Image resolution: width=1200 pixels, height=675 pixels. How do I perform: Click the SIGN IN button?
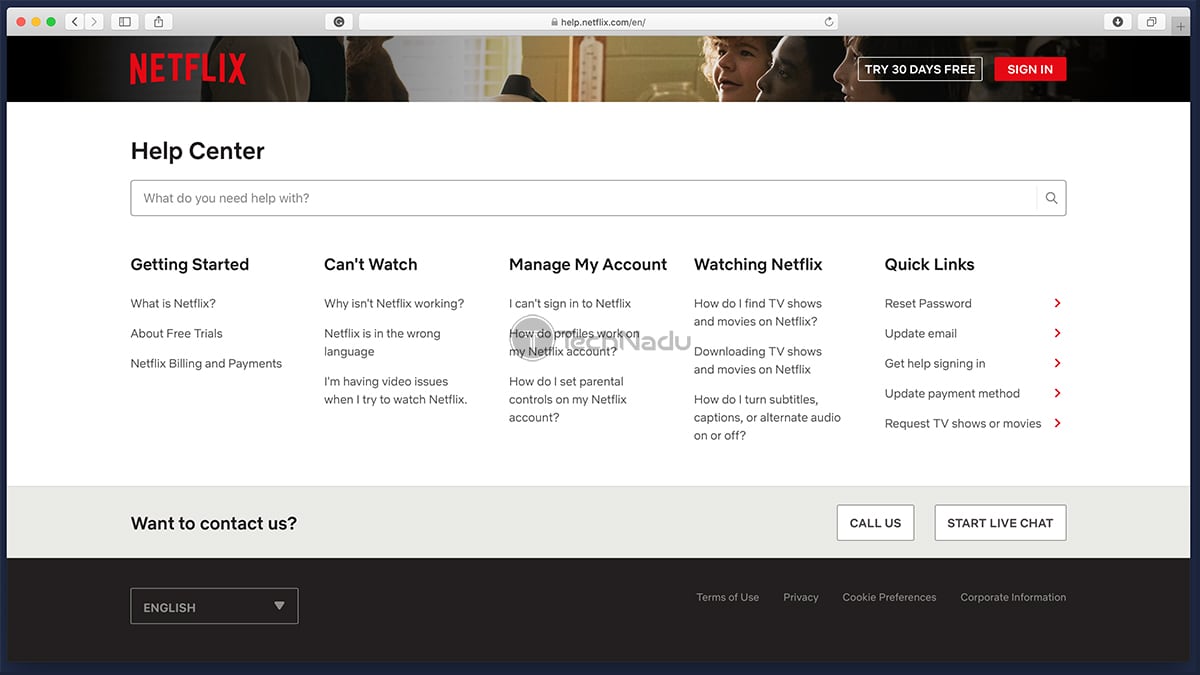click(x=1029, y=69)
